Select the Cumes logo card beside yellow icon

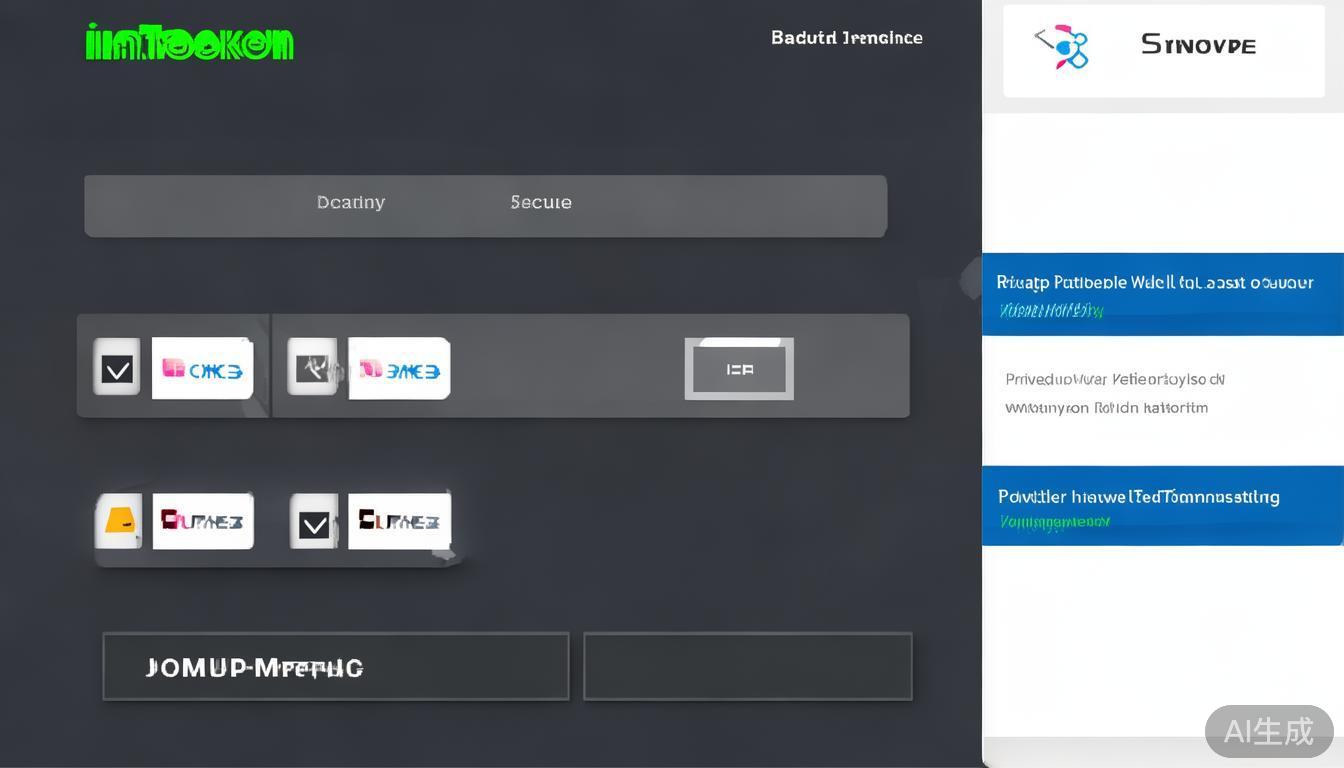pyautogui.click(x=203, y=521)
